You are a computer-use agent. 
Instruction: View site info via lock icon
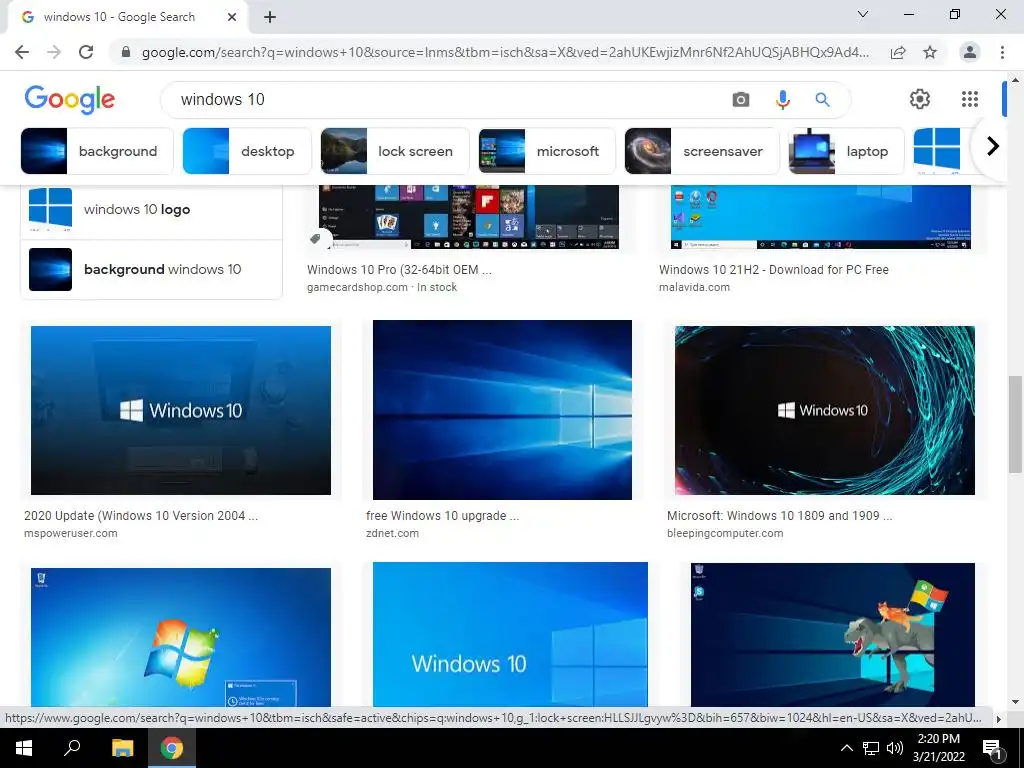[125, 52]
